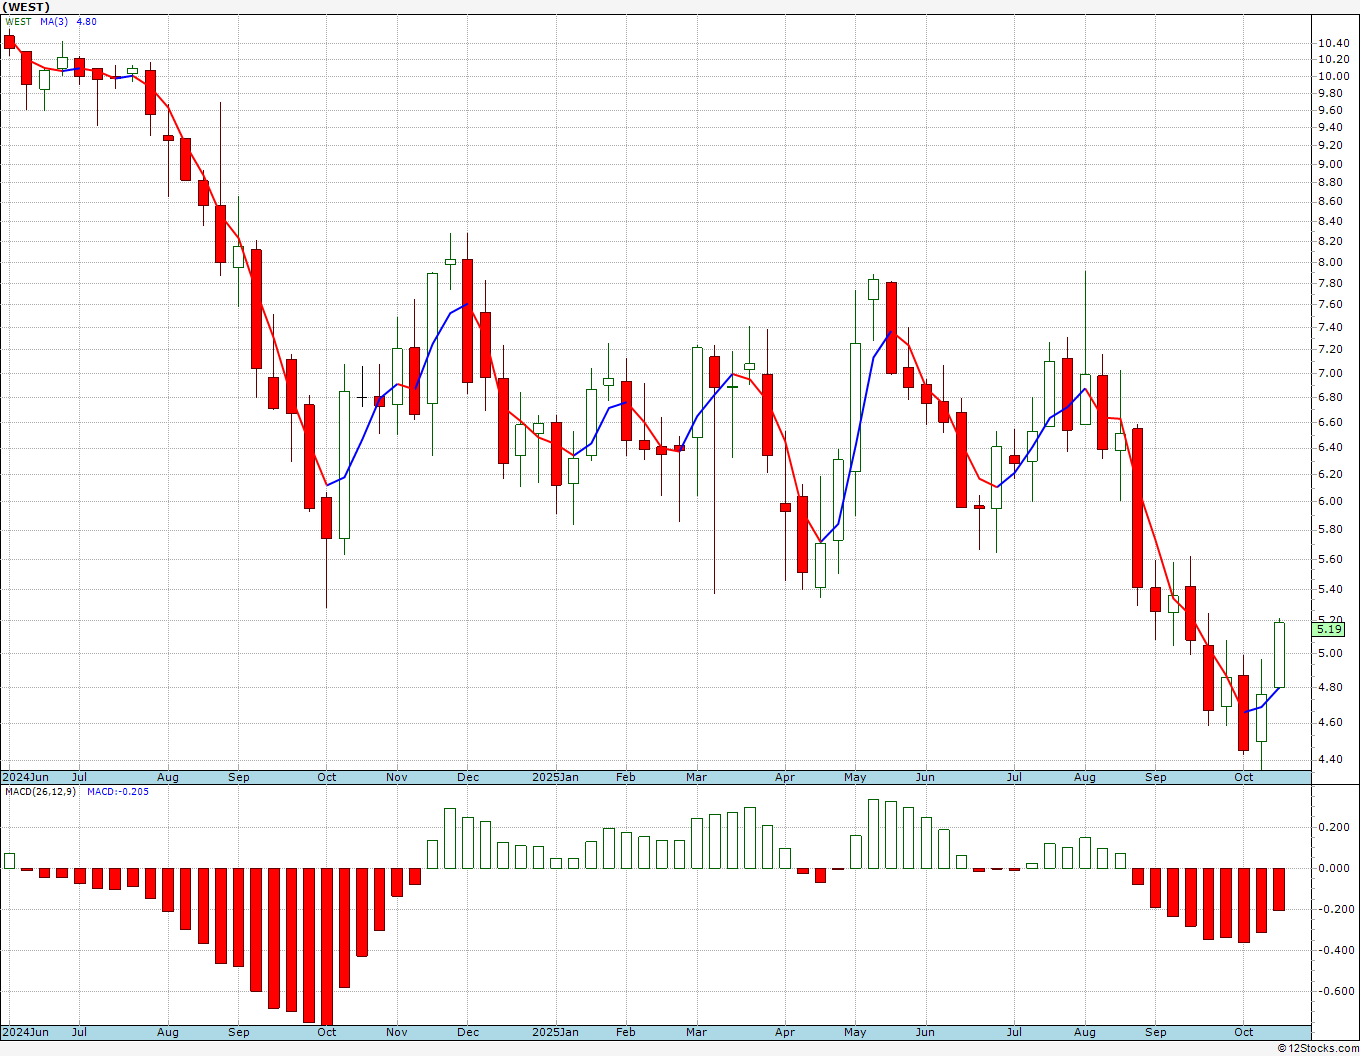Select the green WEST legend label
This screenshot has height=1056, width=1360.
(x=19, y=21)
